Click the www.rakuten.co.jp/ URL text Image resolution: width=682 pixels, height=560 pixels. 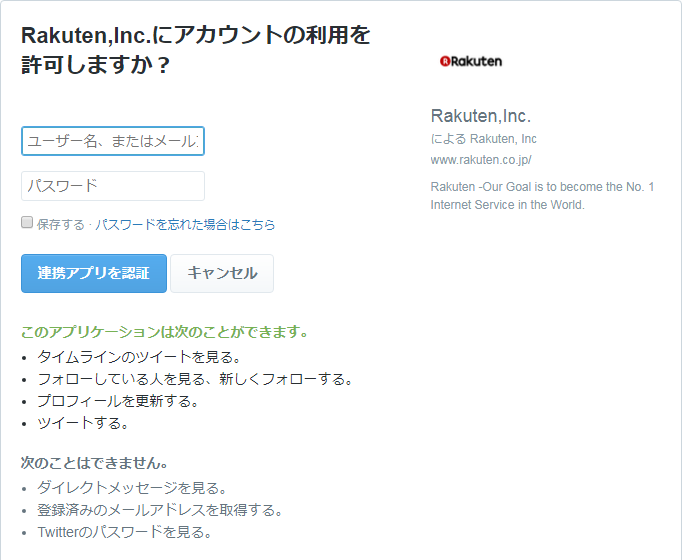(x=481, y=160)
